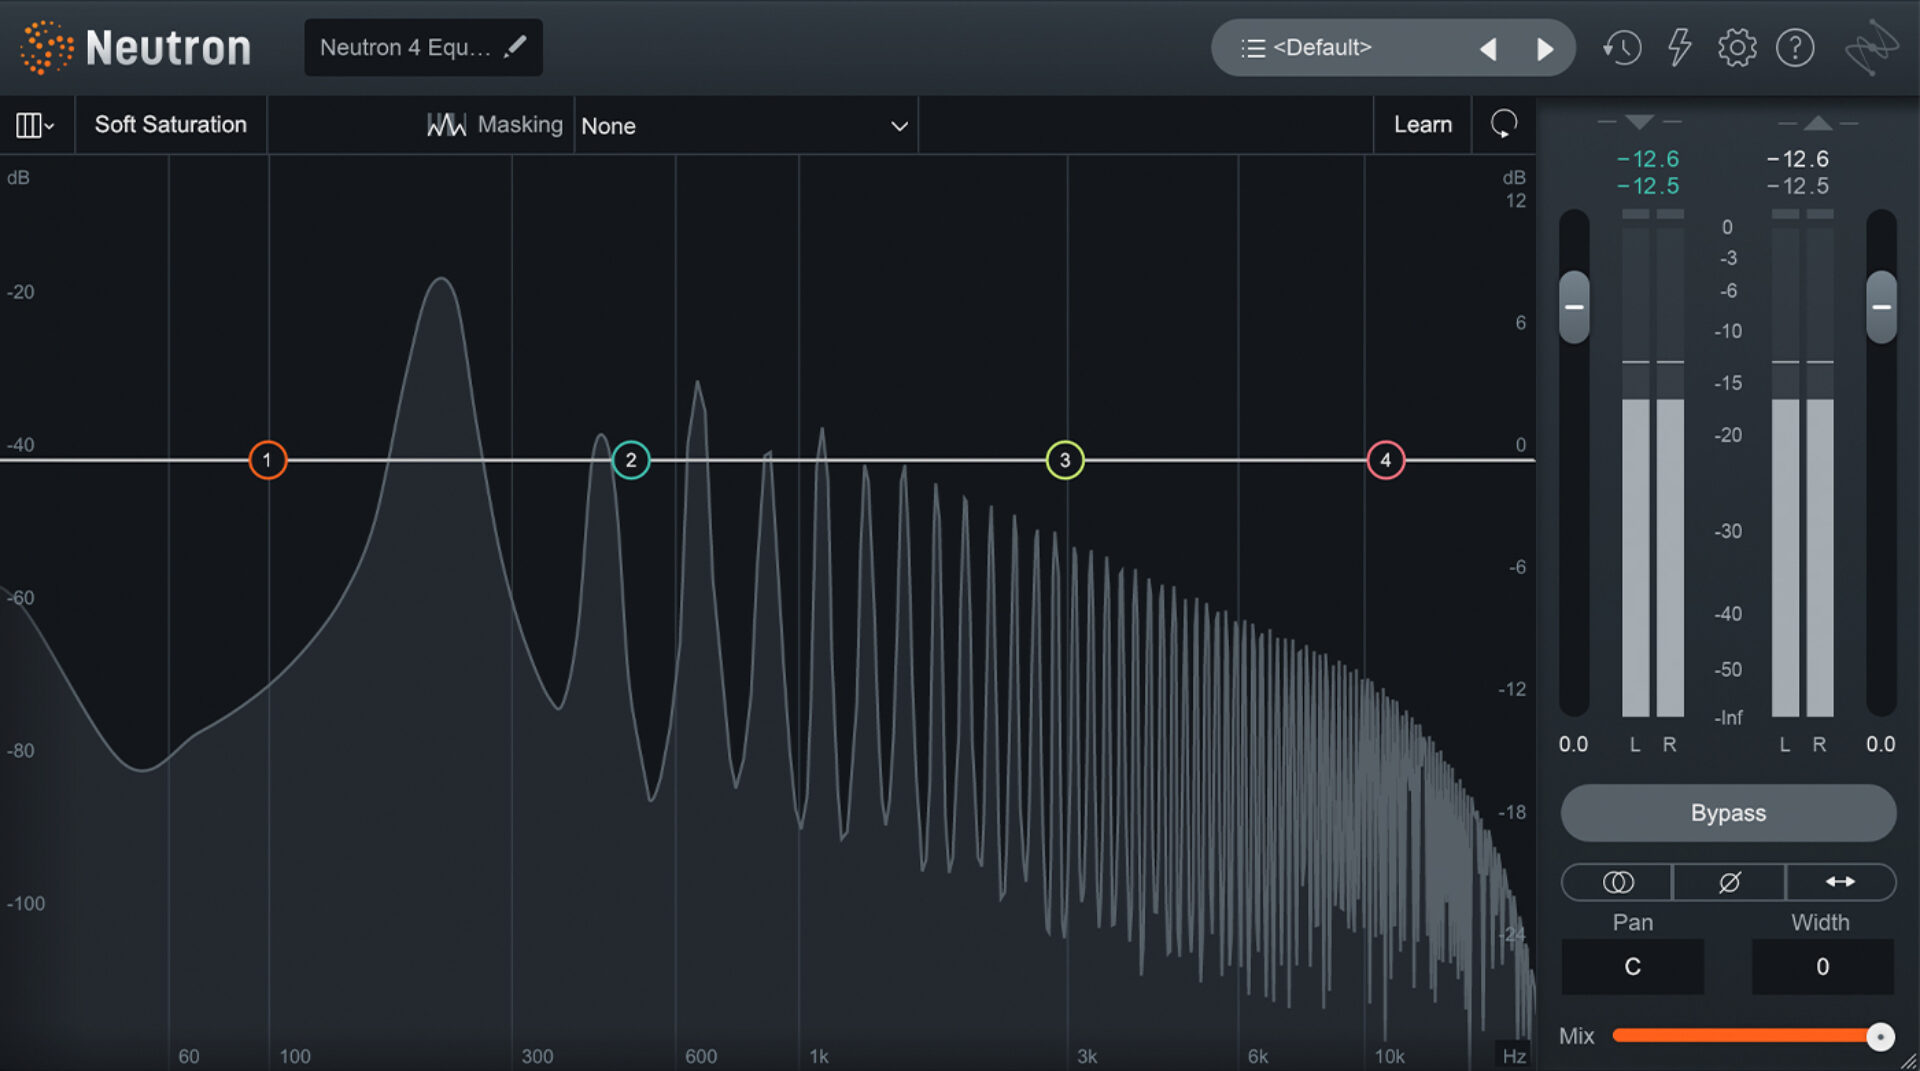Click the orange Mix slider handle
Image resolution: width=1920 pixels, height=1071 pixels.
point(1883,1036)
